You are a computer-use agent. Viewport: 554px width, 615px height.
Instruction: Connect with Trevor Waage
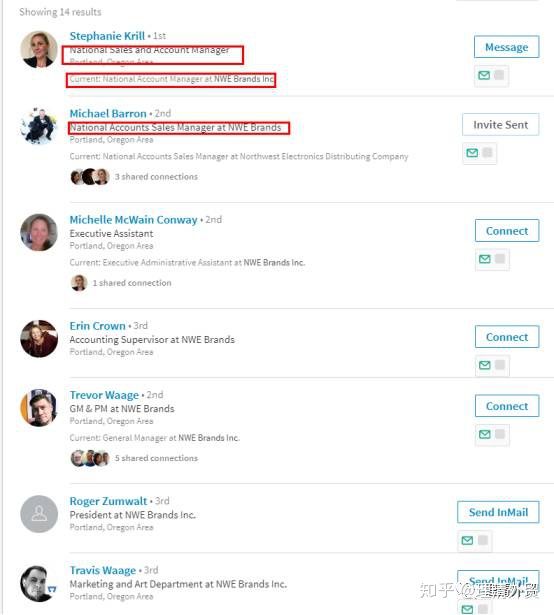click(507, 406)
